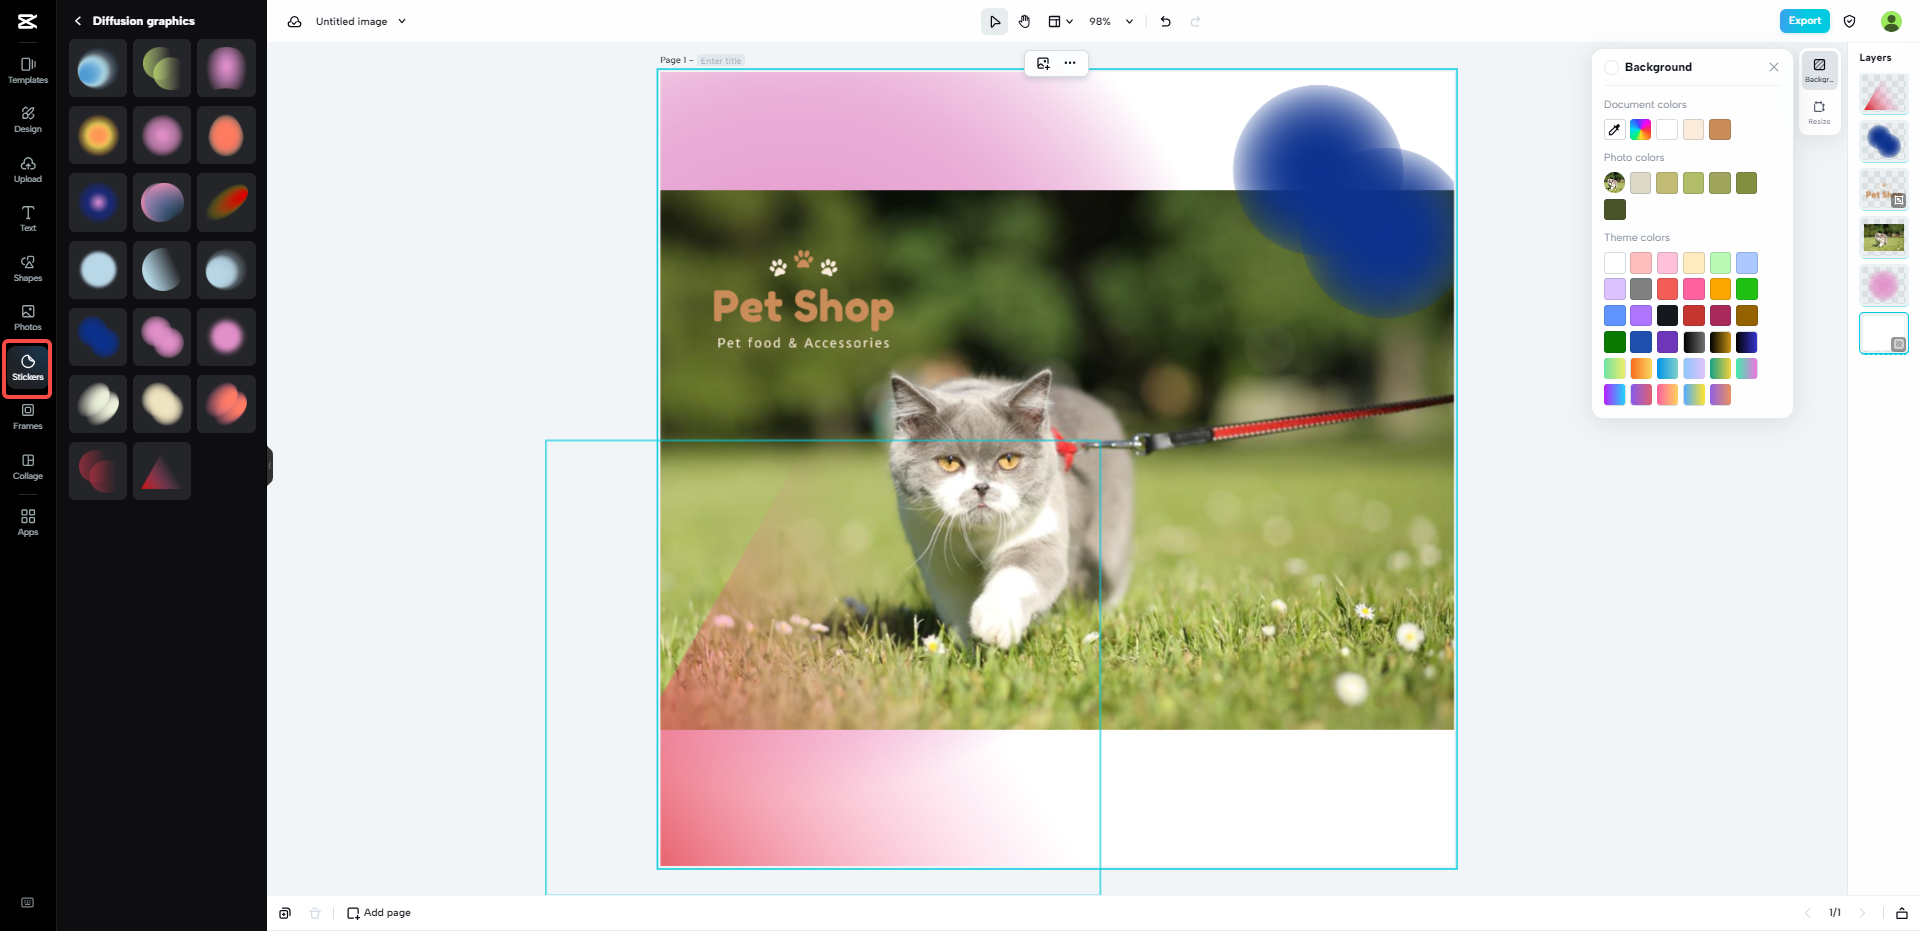Go back from Diffusion graphics
1920x931 pixels.
78,21
